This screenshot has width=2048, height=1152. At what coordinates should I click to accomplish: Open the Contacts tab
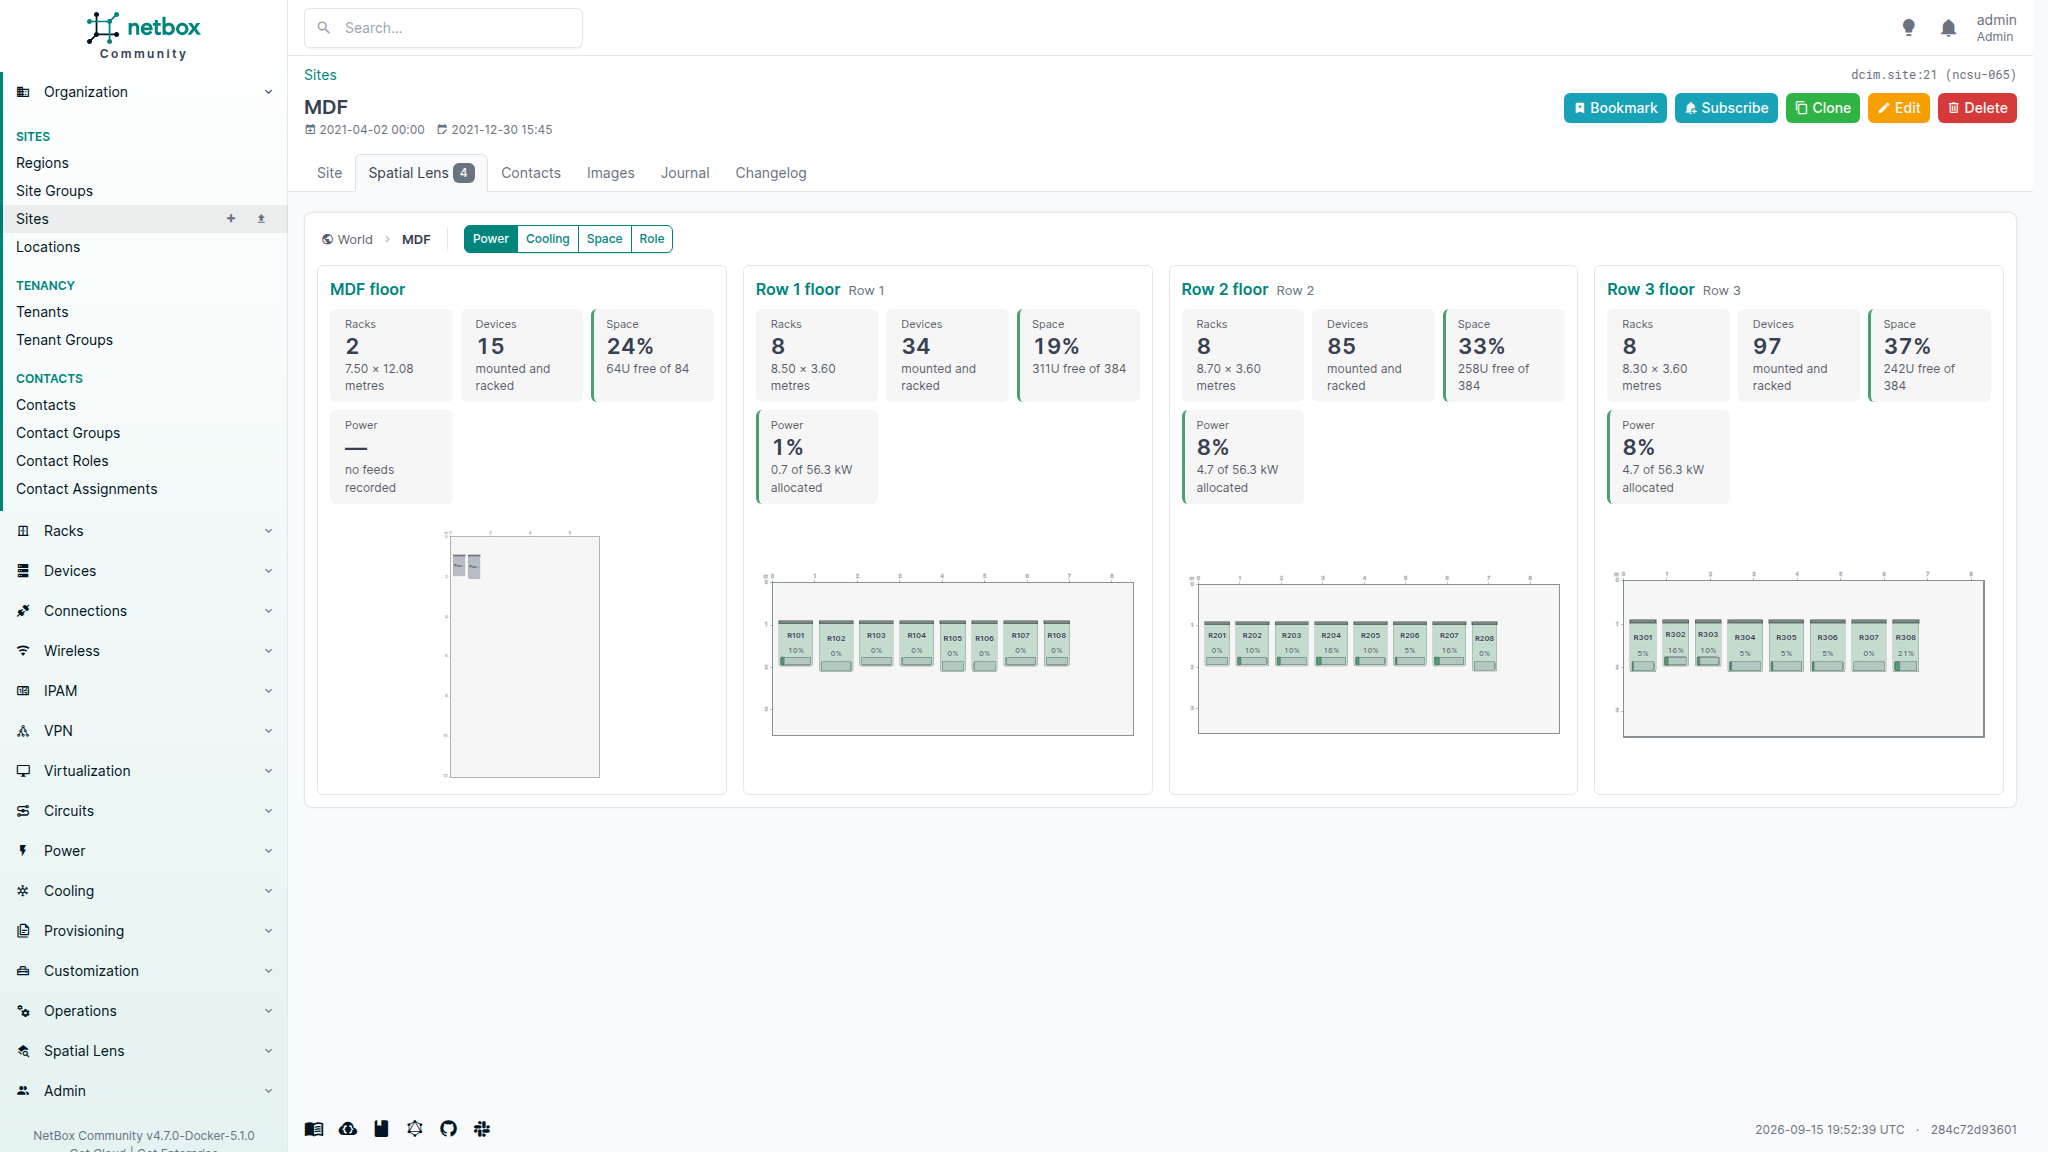[x=531, y=173]
